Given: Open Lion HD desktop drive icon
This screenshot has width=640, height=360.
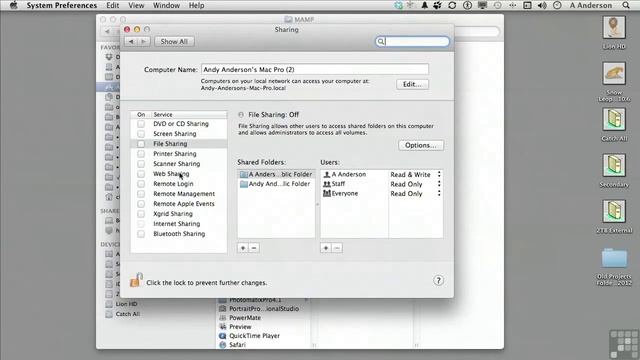Looking at the screenshot, I should [614, 28].
